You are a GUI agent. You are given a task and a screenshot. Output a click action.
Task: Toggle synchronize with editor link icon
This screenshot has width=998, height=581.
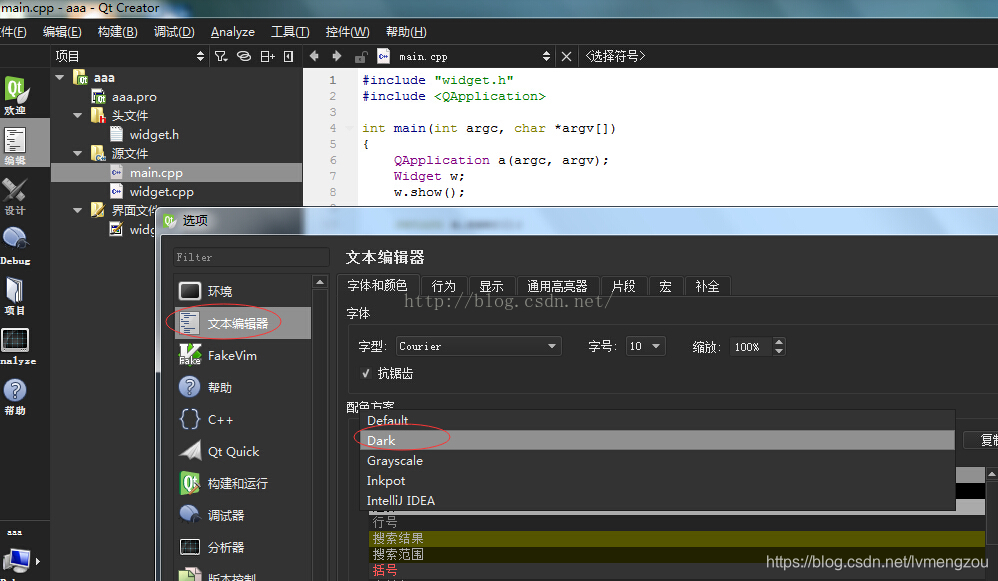244,57
